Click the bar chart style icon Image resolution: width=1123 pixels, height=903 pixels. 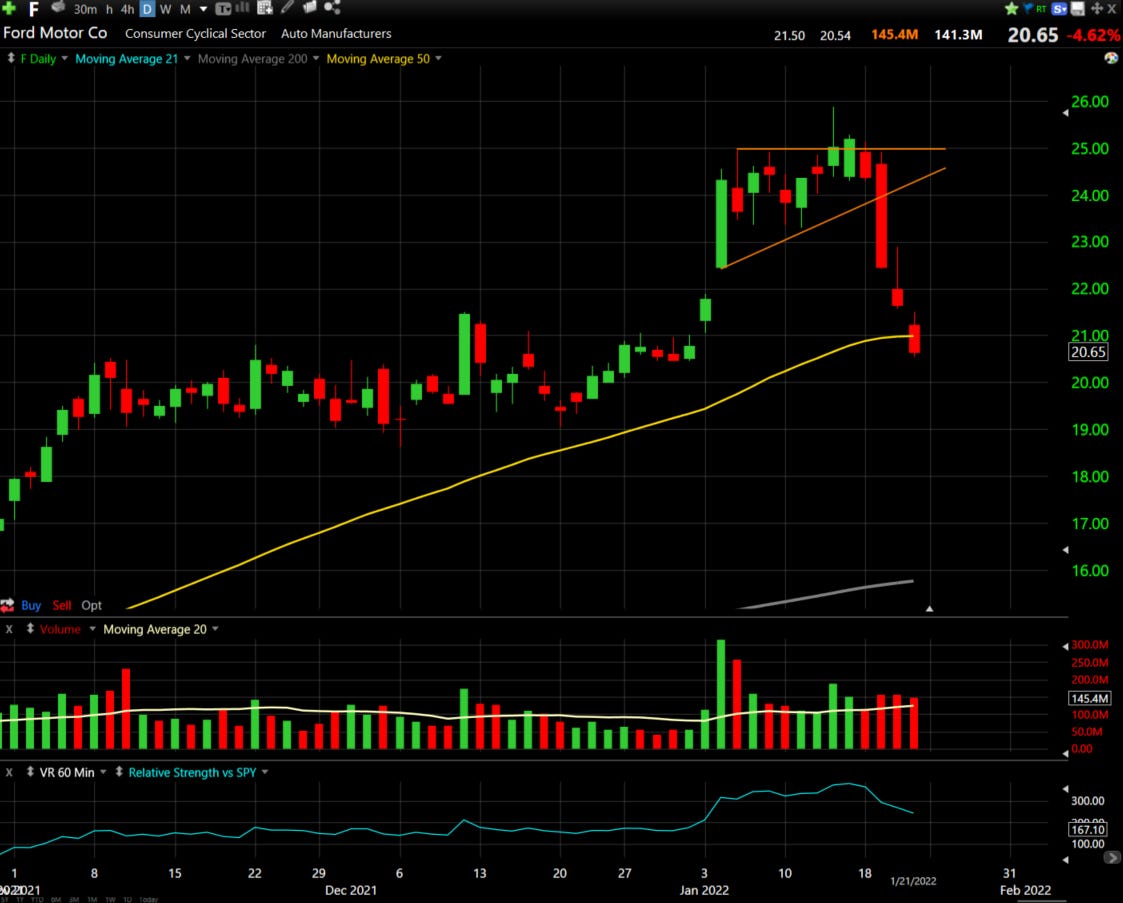(x=243, y=8)
